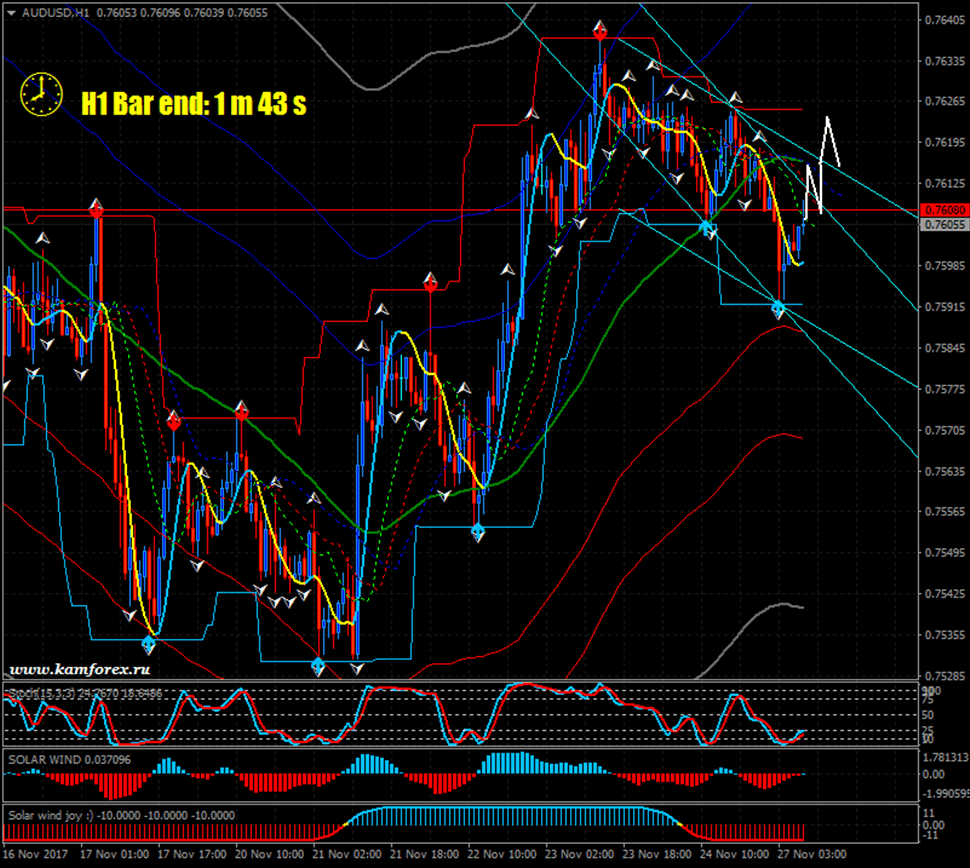Click the 17 Nov 17:00 time label
The width and height of the screenshot is (970, 868).
point(192,854)
